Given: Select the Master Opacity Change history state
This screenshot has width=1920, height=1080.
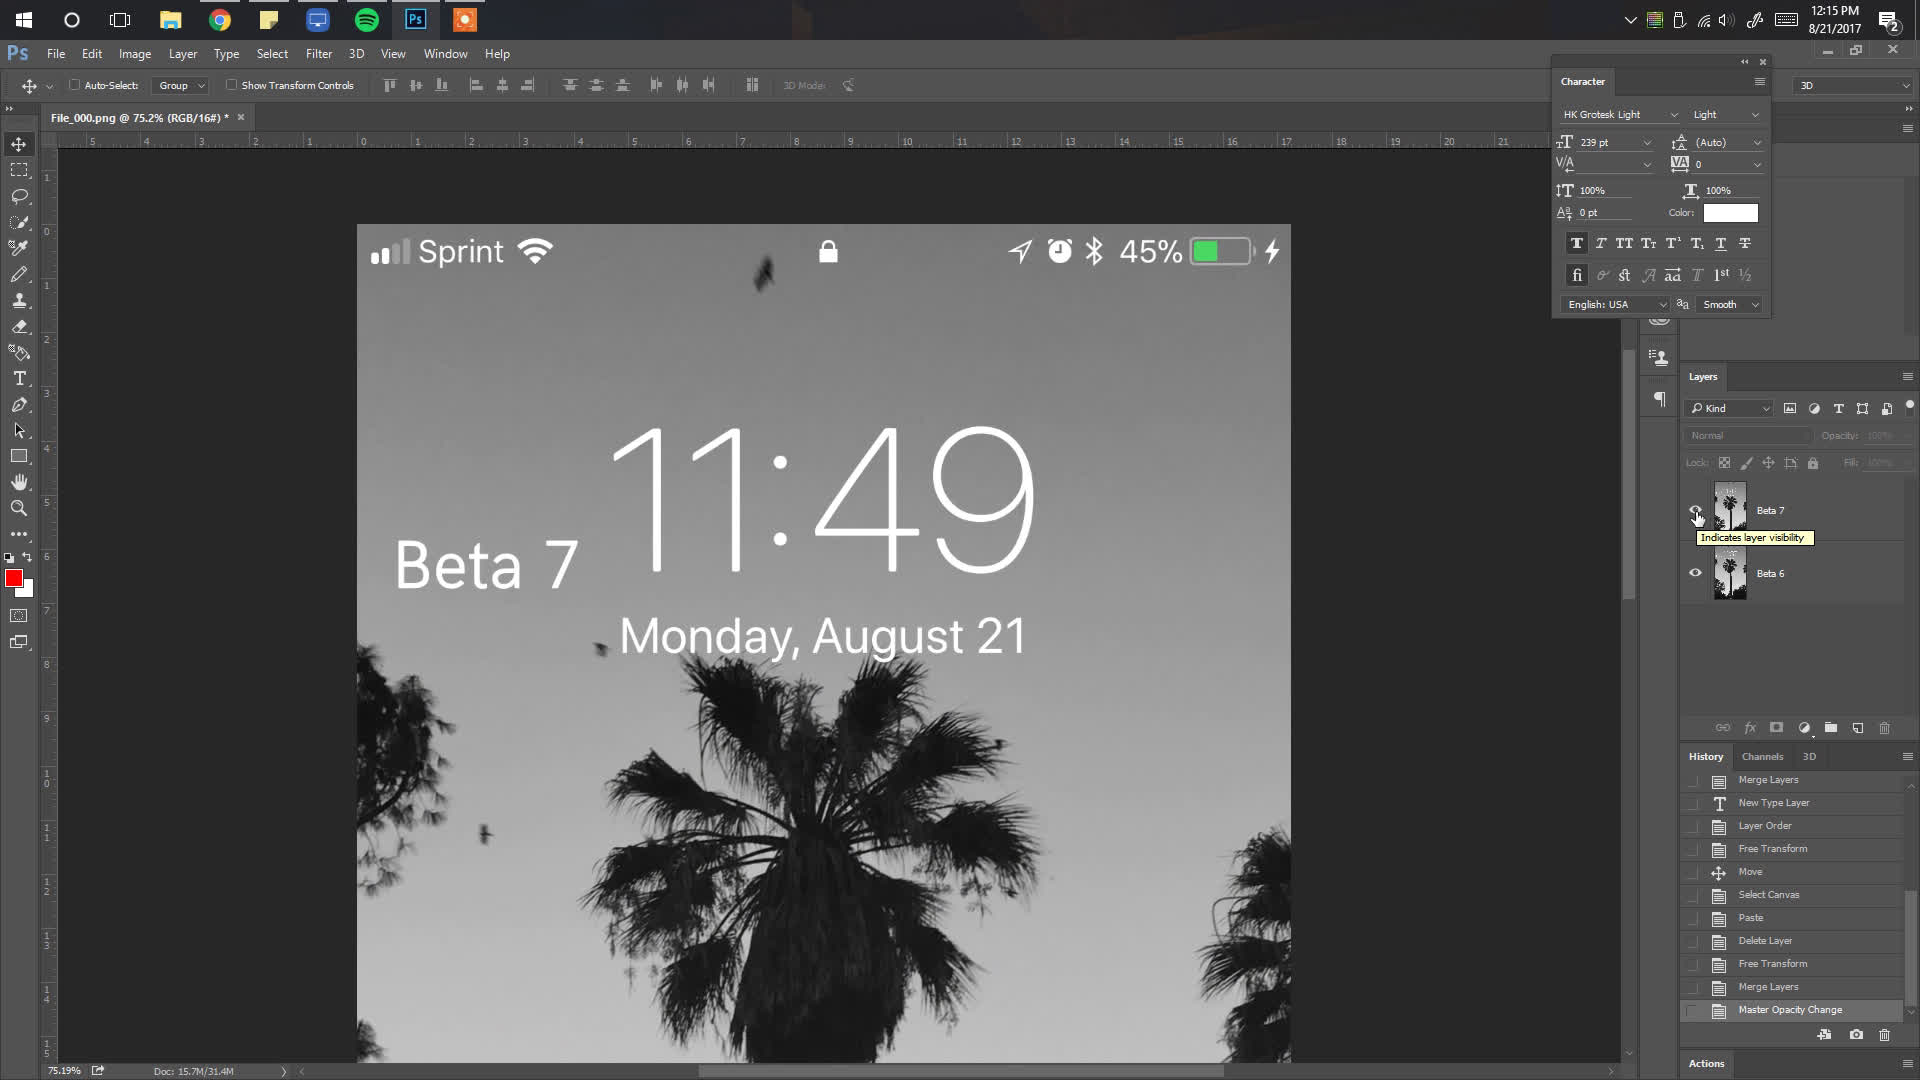Looking at the screenshot, I should coord(1792,1010).
